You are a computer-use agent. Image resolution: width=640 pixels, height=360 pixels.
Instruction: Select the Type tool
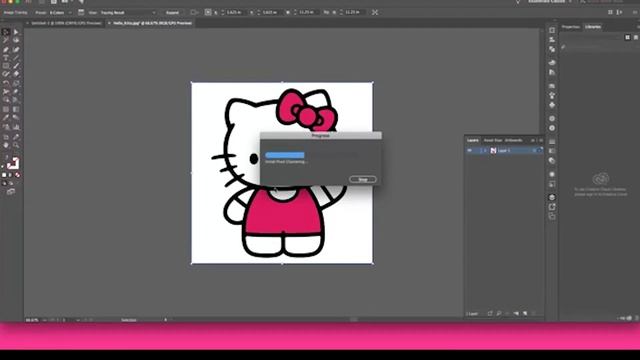coord(6,58)
